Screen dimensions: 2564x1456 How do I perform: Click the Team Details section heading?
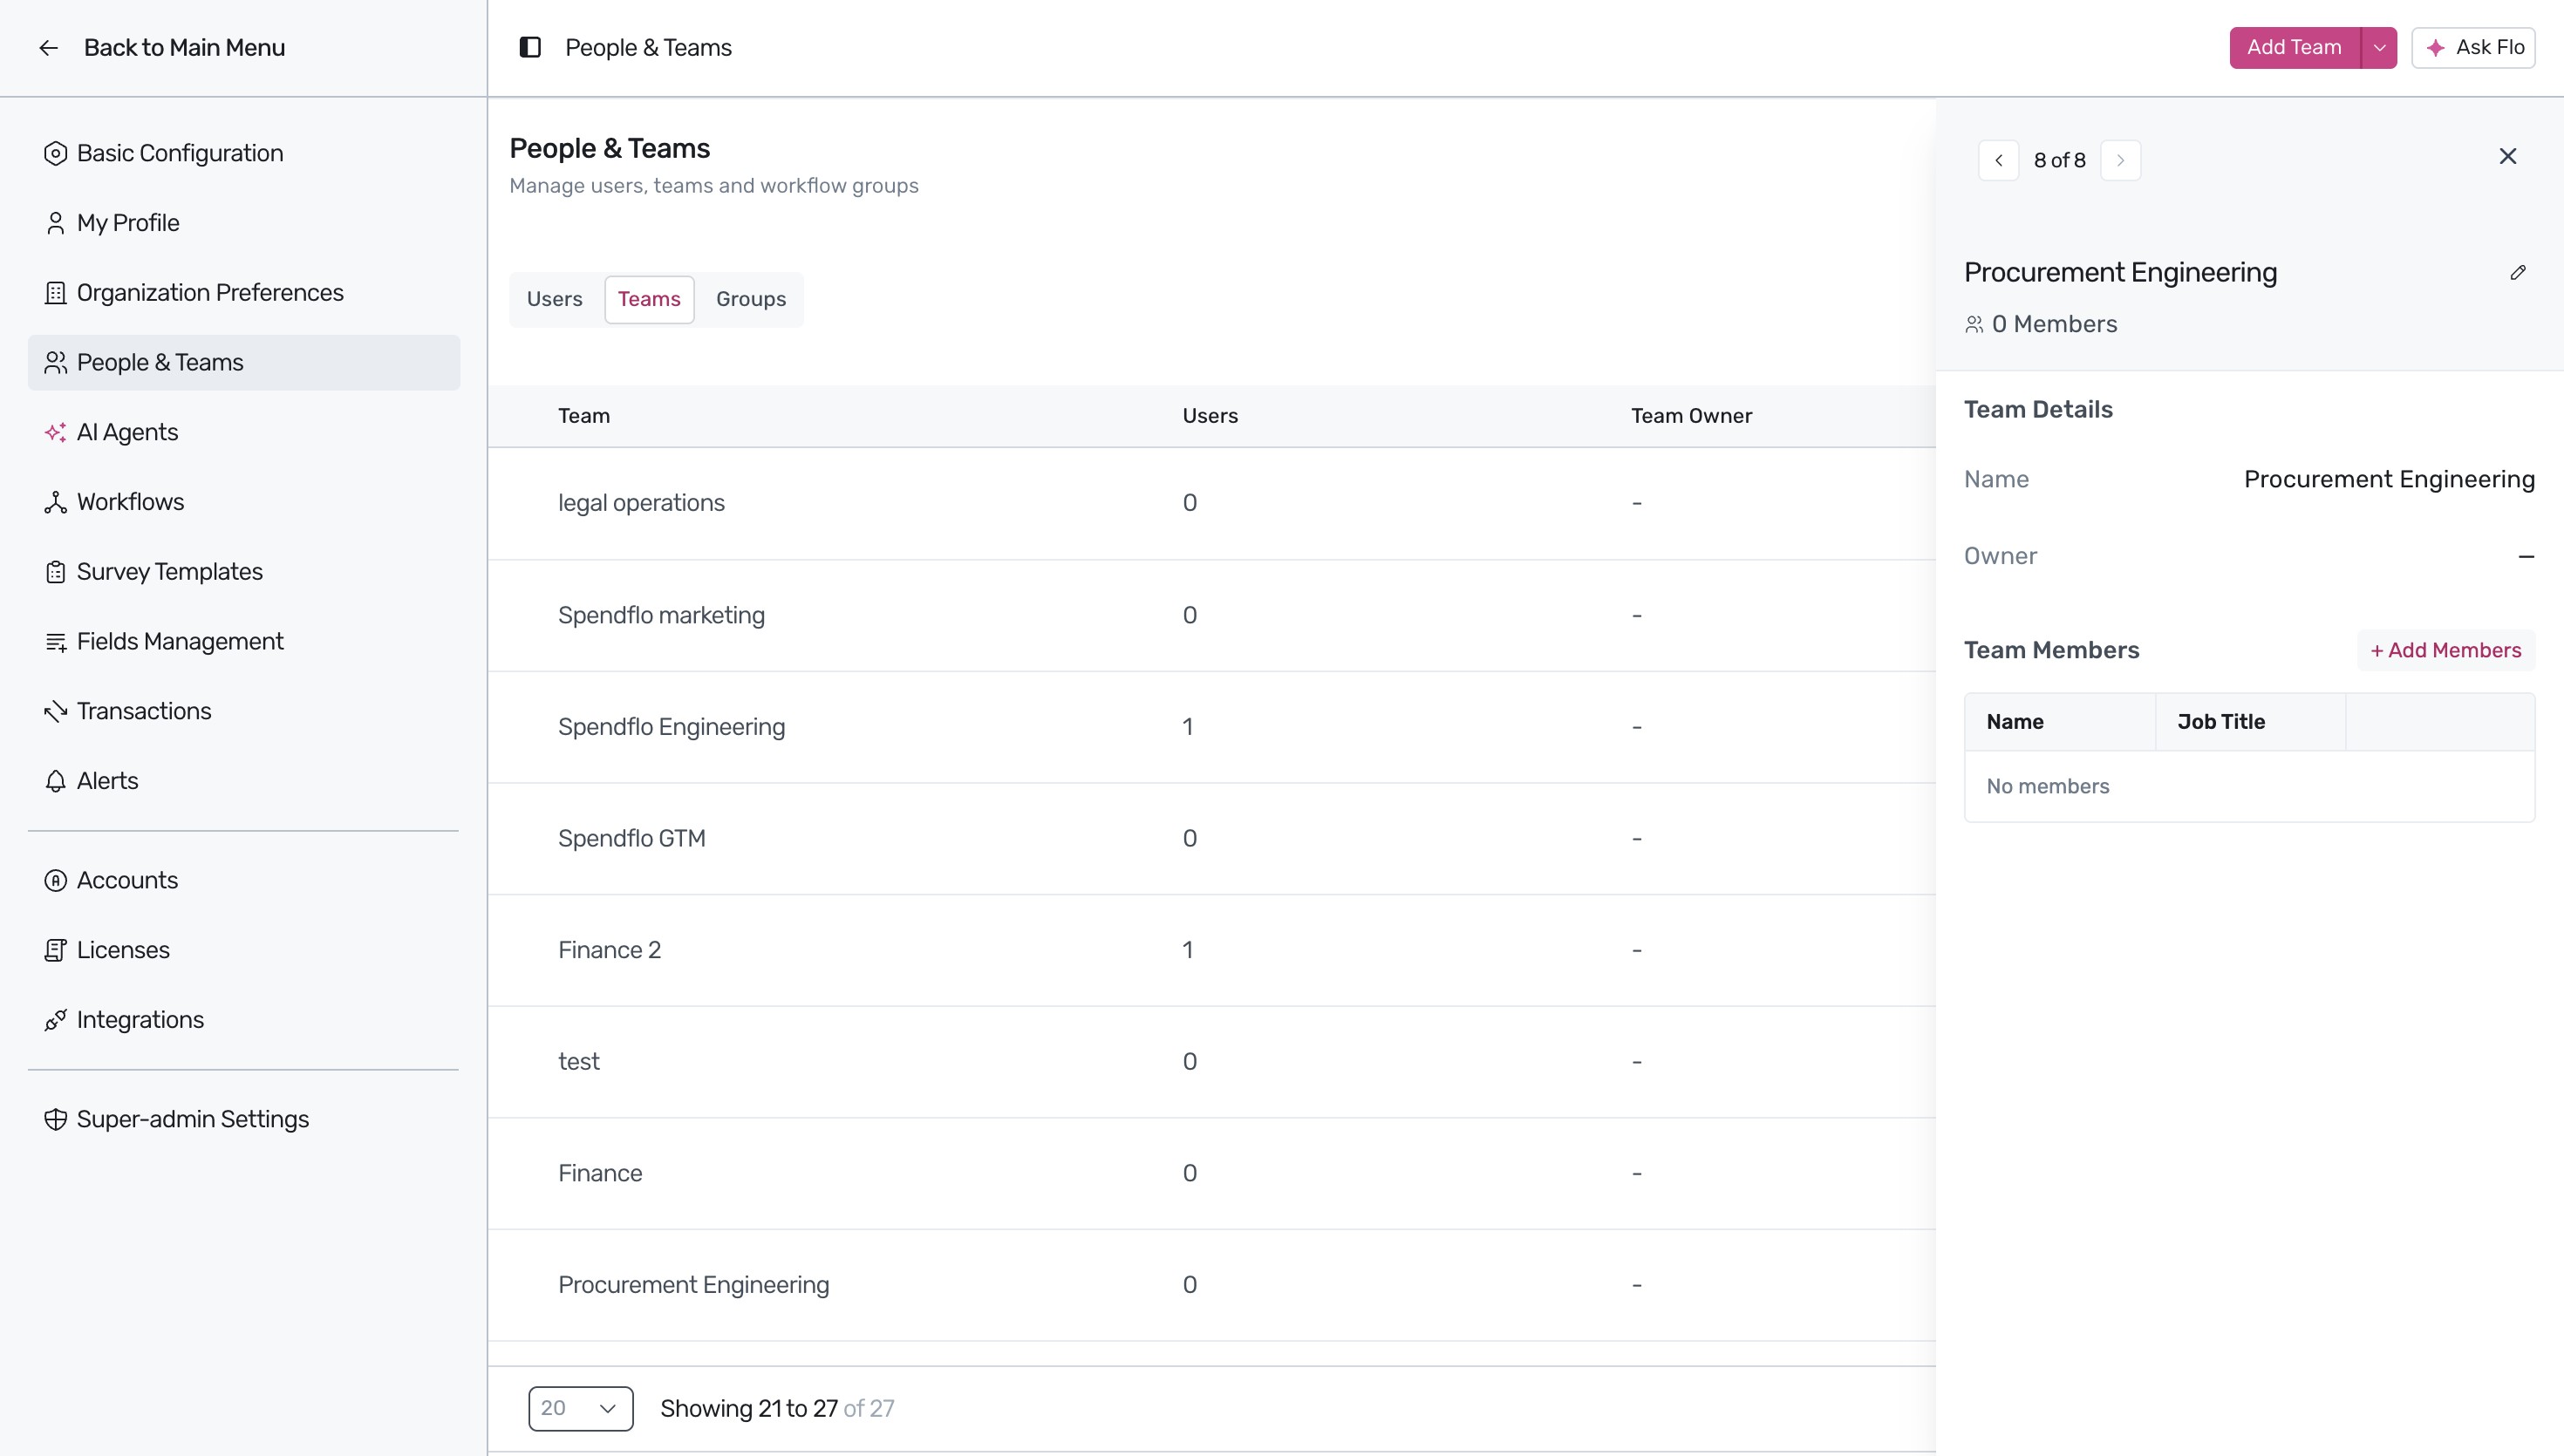tap(2038, 410)
